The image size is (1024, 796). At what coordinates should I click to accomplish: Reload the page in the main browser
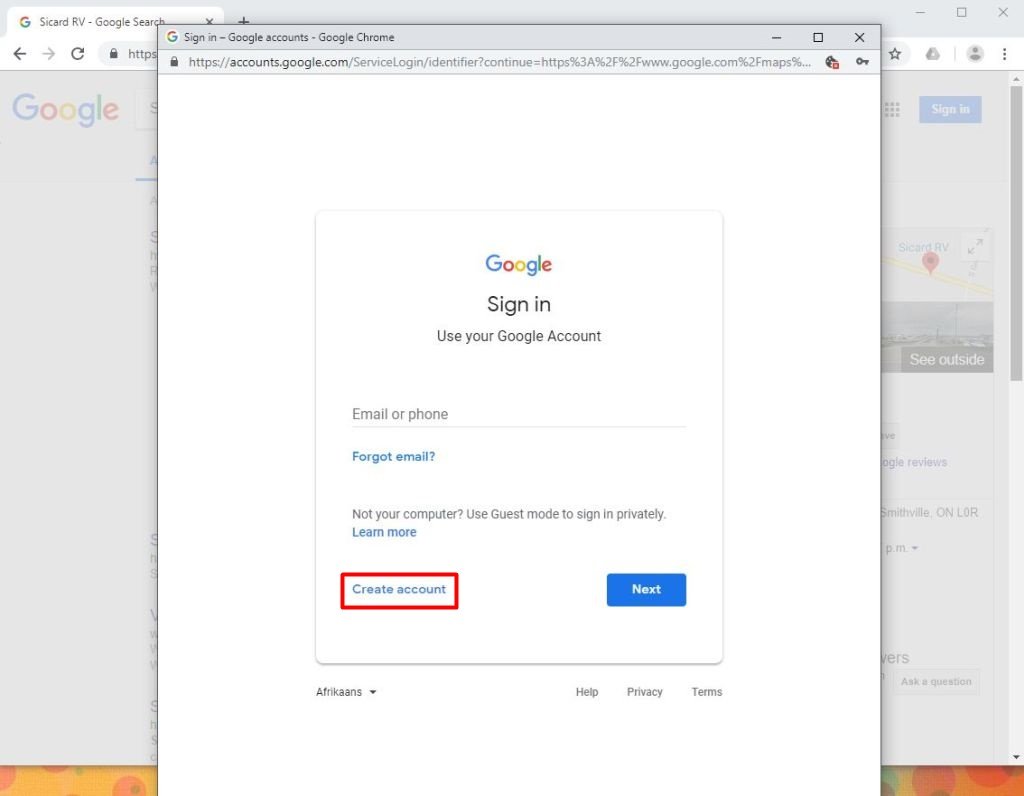[x=78, y=54]
